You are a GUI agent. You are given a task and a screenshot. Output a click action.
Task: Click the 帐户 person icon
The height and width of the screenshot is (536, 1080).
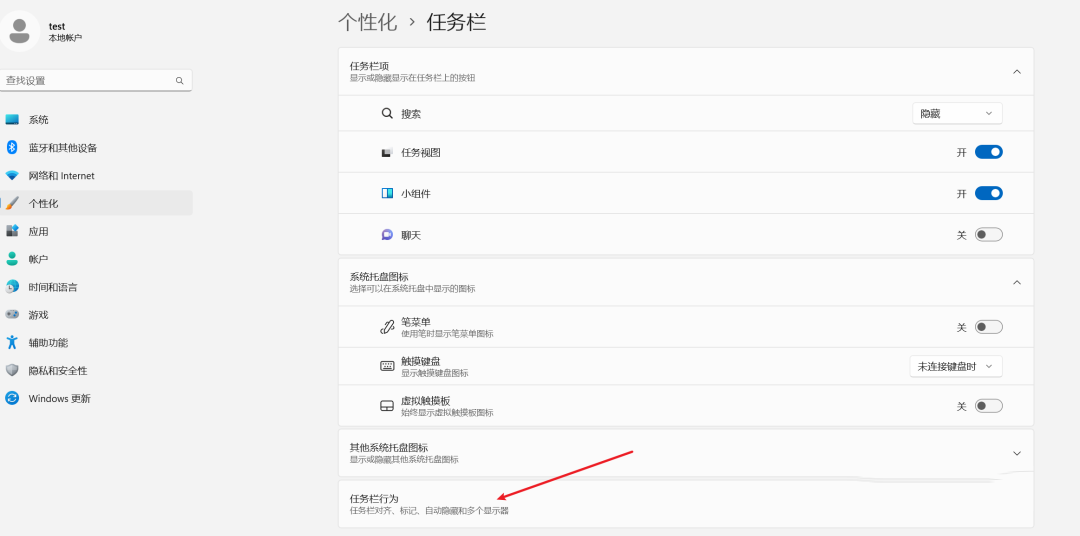click(x=12, y=259)
